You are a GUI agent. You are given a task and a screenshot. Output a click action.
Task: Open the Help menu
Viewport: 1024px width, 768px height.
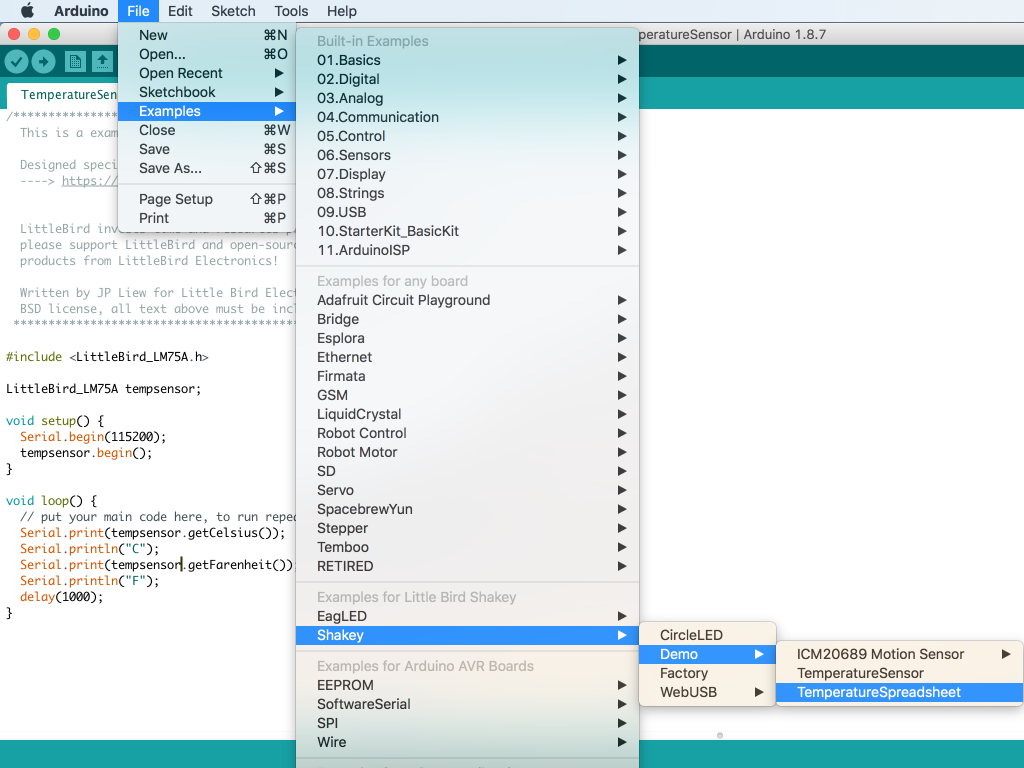point(342,11)
